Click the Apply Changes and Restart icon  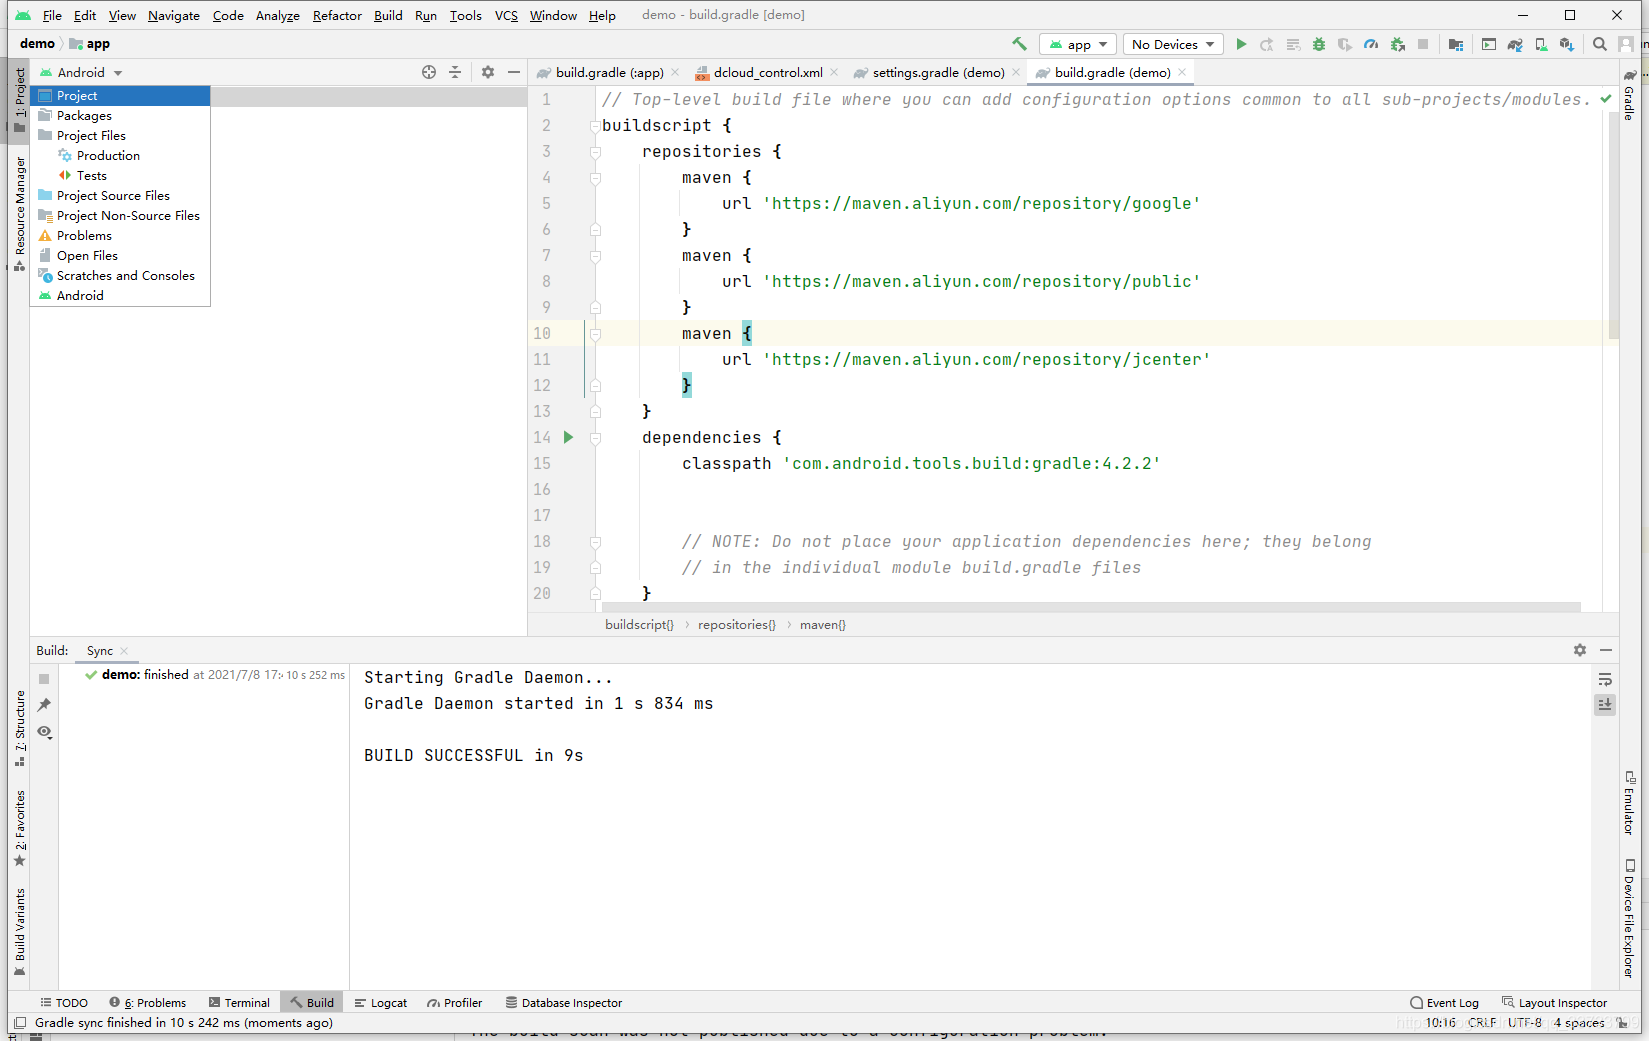[x=1267, y=44]
